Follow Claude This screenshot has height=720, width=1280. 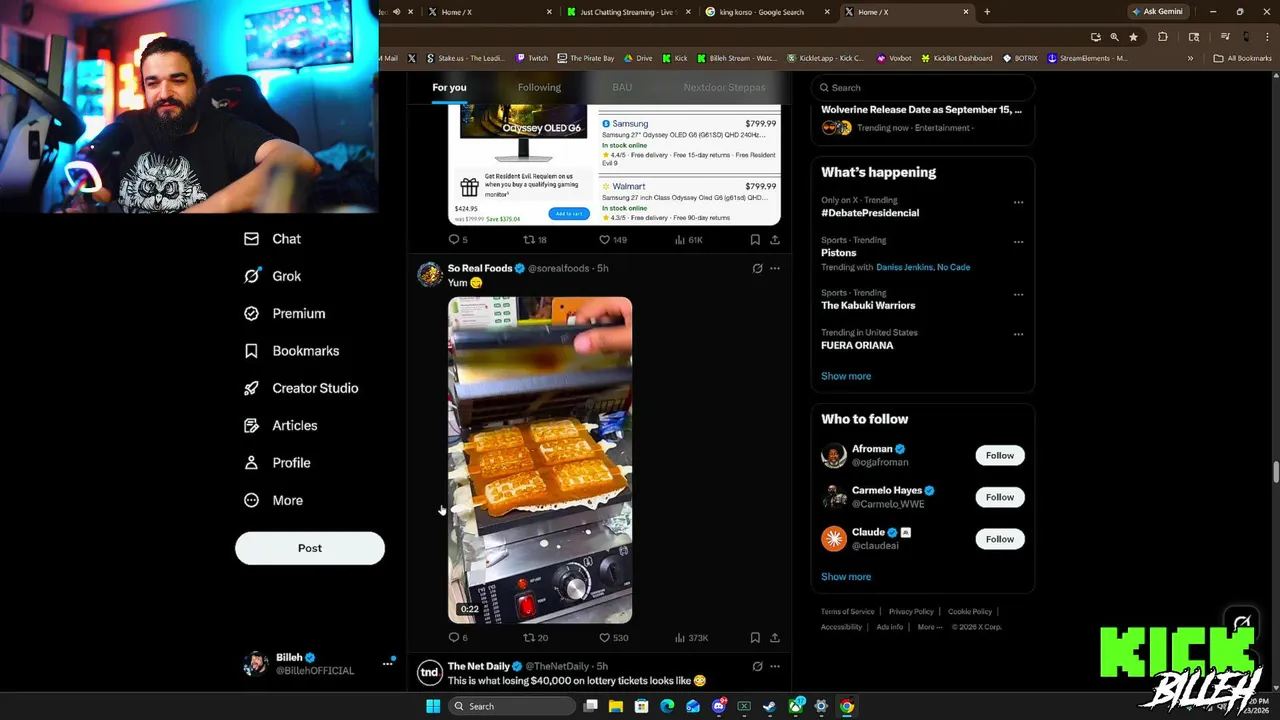coord(1000,539)
